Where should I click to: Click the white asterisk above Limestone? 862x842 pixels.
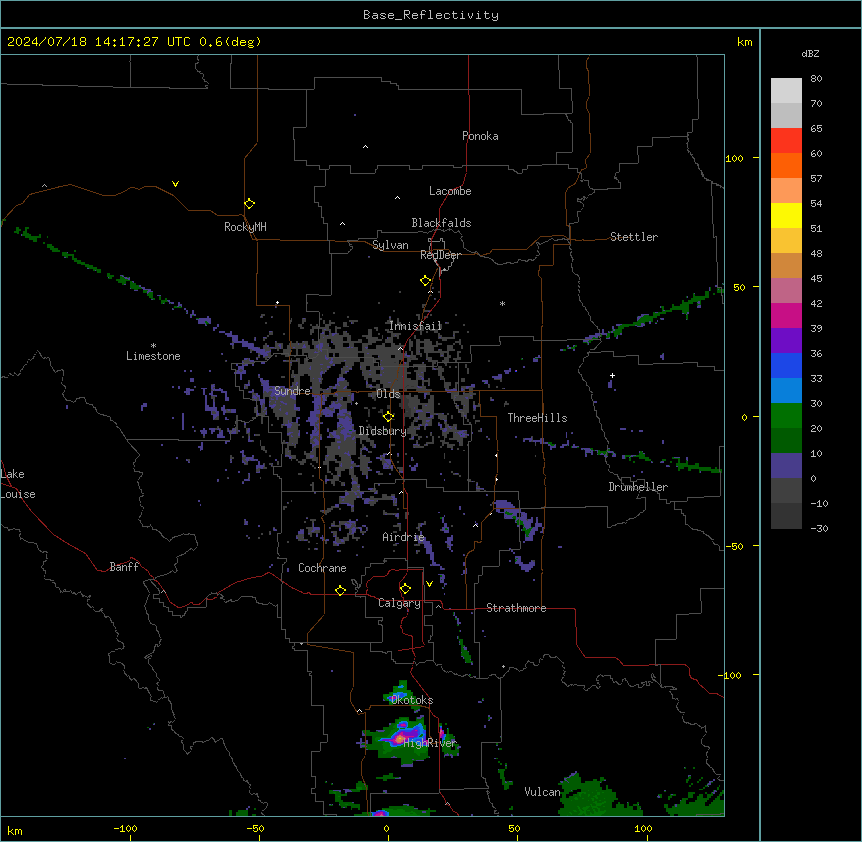pos(153,346)
